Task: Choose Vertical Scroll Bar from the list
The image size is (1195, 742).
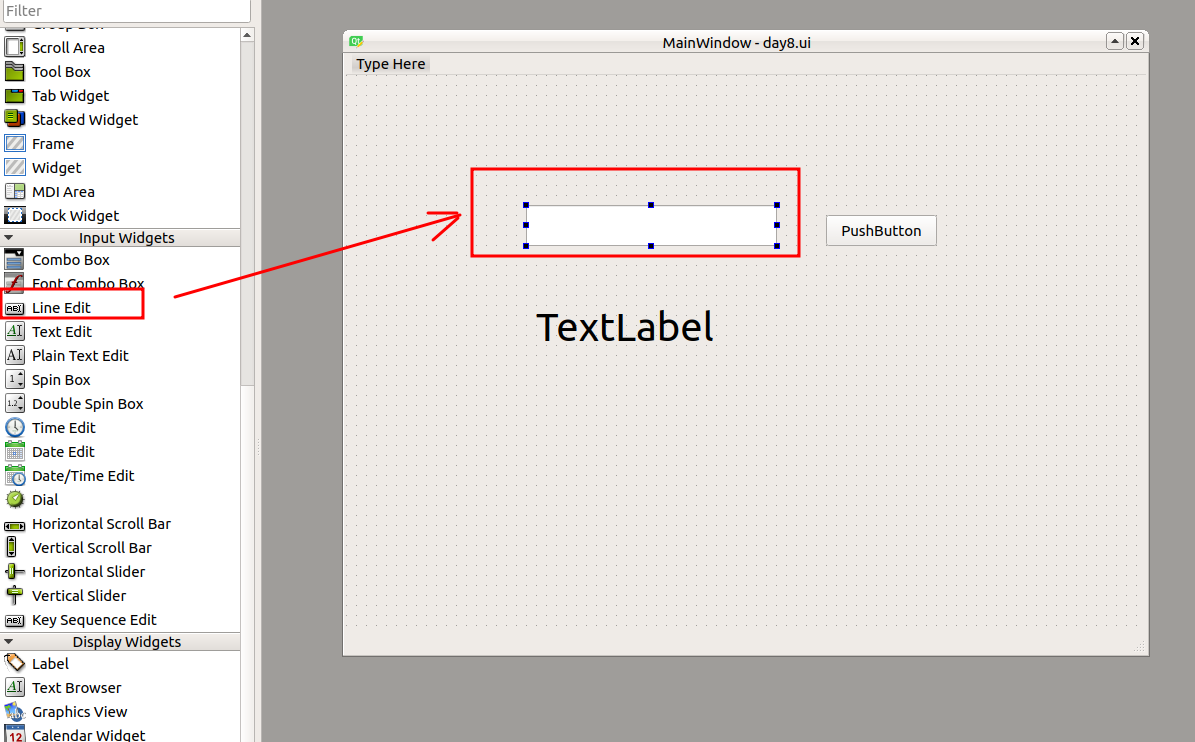Action: pos(91,548)
